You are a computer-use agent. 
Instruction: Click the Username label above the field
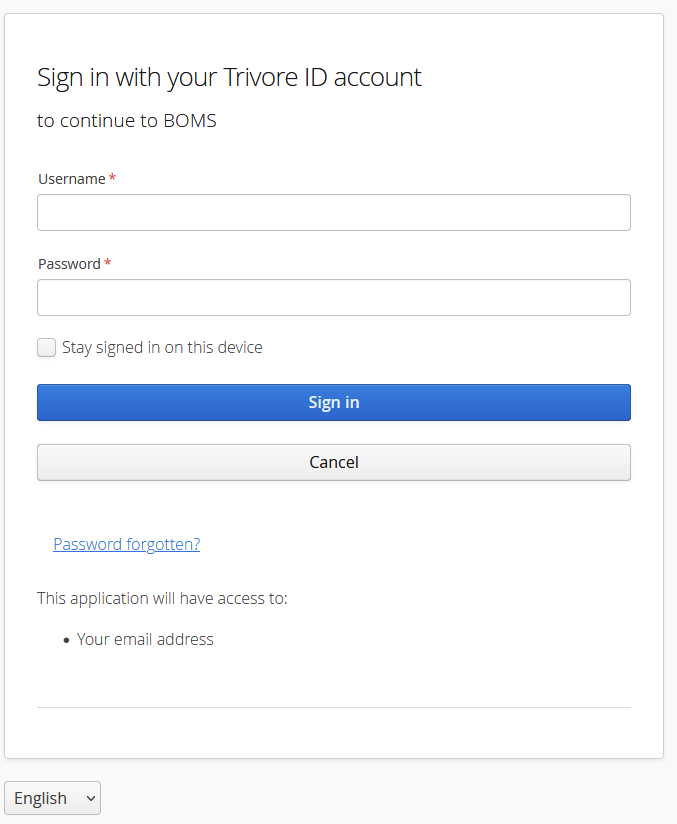click(x=71, y=179)
